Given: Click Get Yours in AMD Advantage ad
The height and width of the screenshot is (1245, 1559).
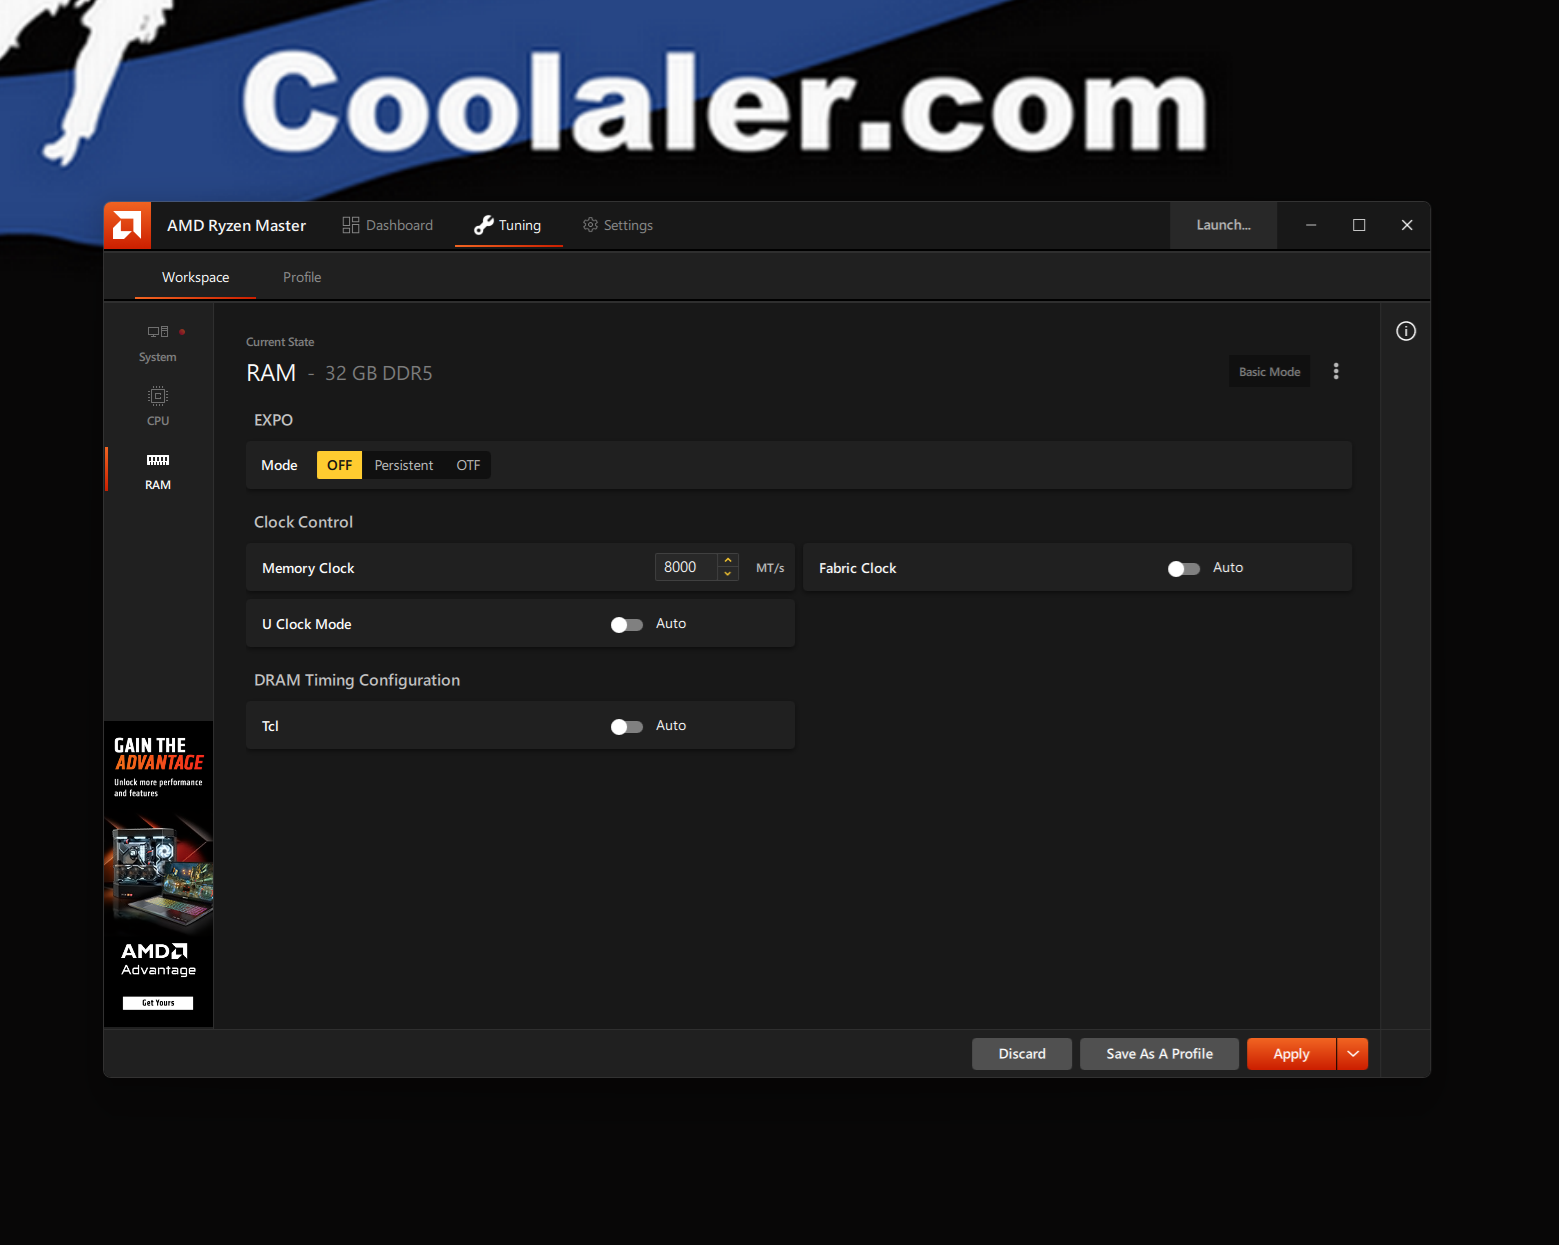Looking at the screenshot, I should [x=158, y=1003].
